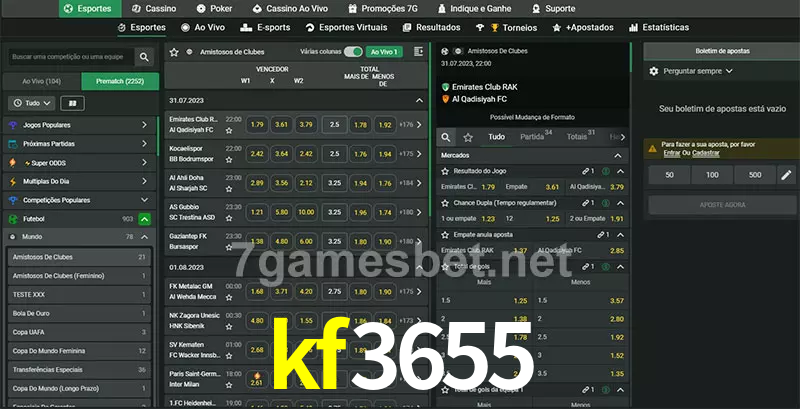Select the Partida markets tab

point(536,137)
